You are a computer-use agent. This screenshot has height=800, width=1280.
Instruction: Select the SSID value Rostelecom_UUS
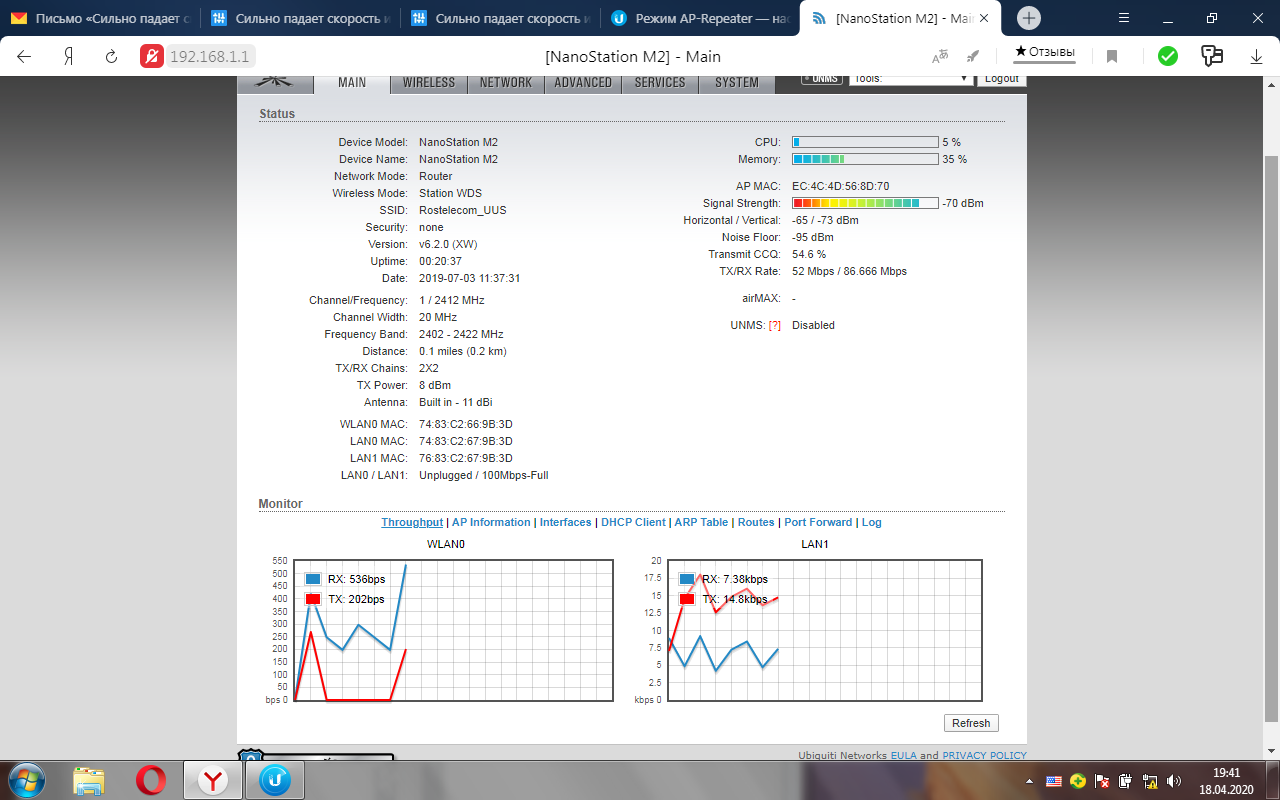pos(463,210)
